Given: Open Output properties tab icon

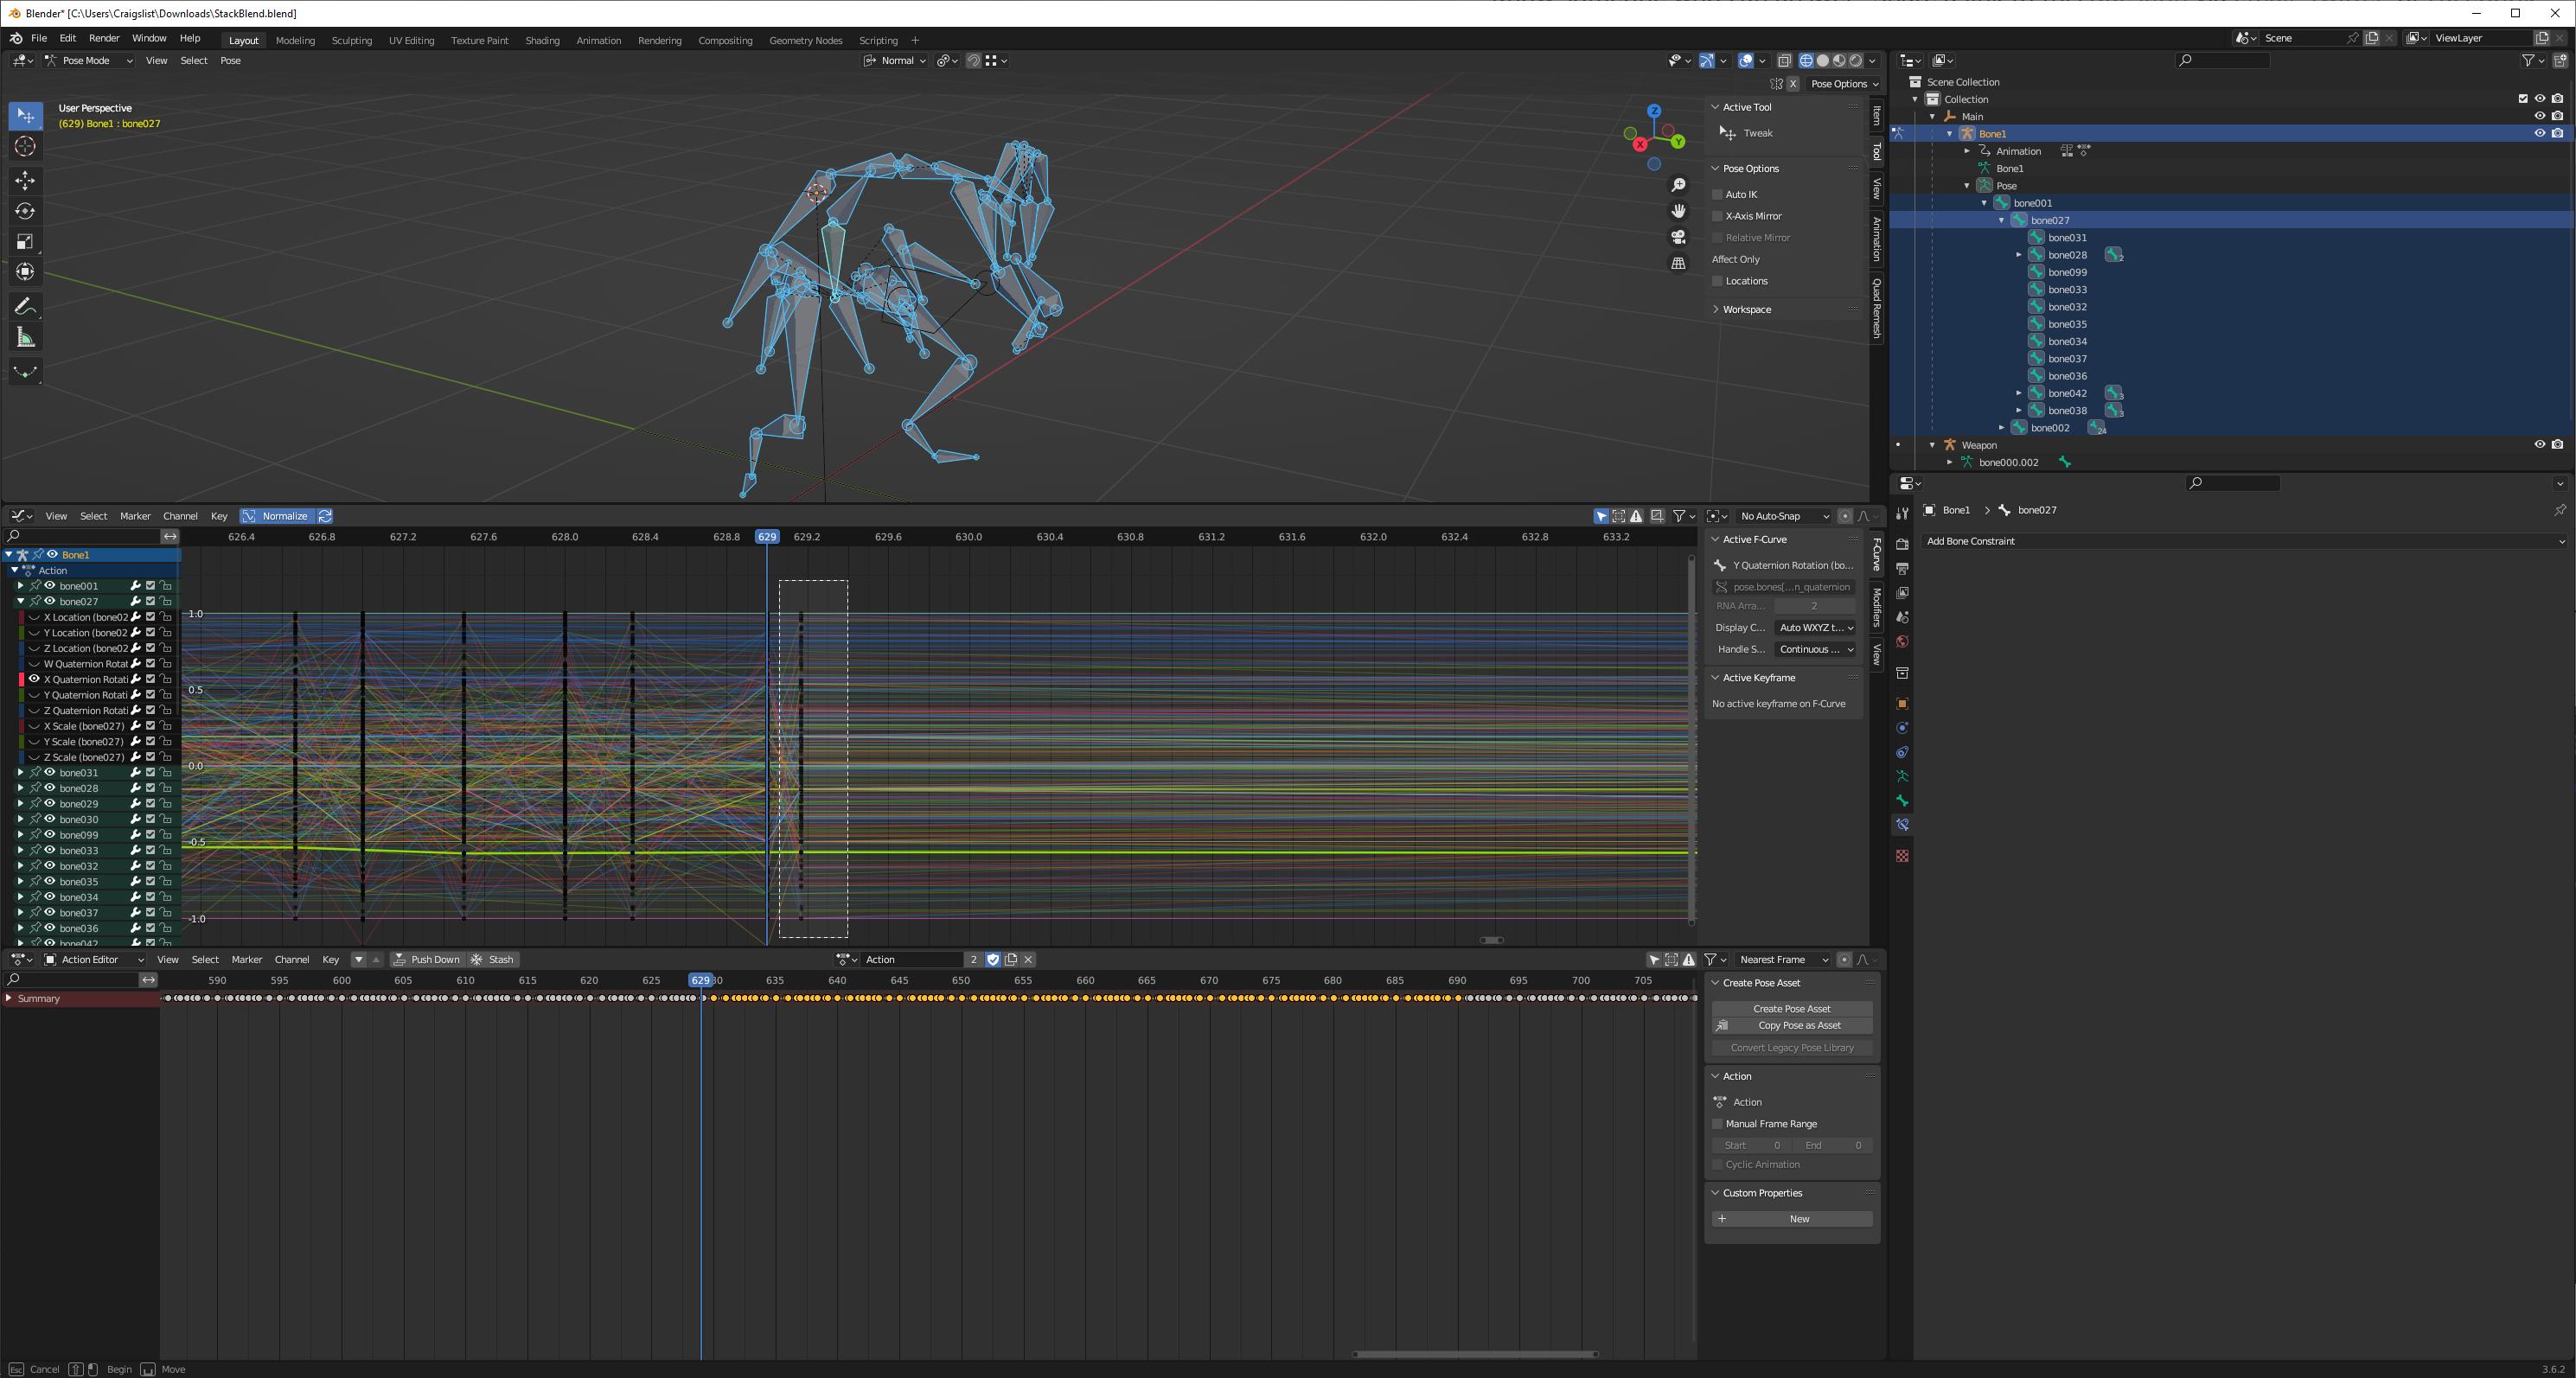Looking at the screenshot, I should tap(1902, 568).
